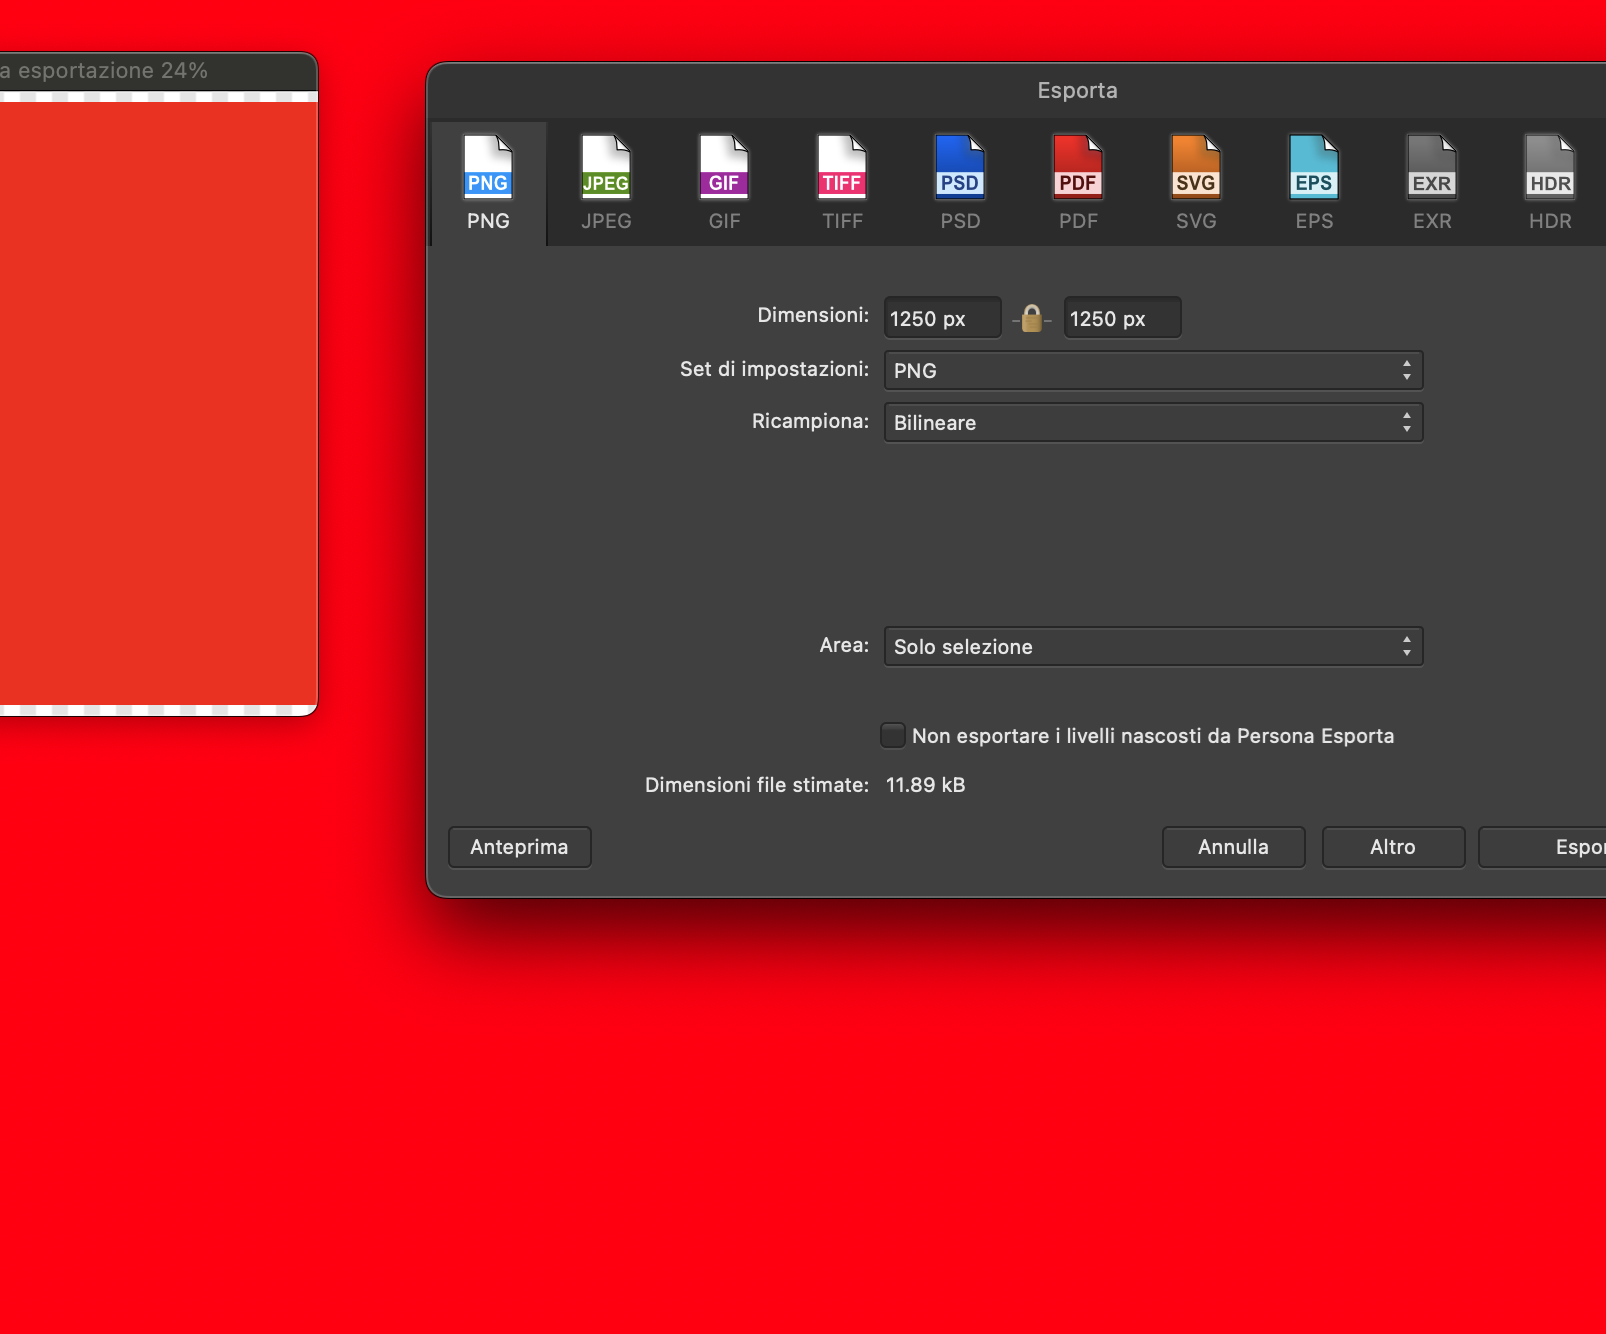Pick PSD as export format
Screen dimensions: 1606x1334
click(x=959, y=180)
